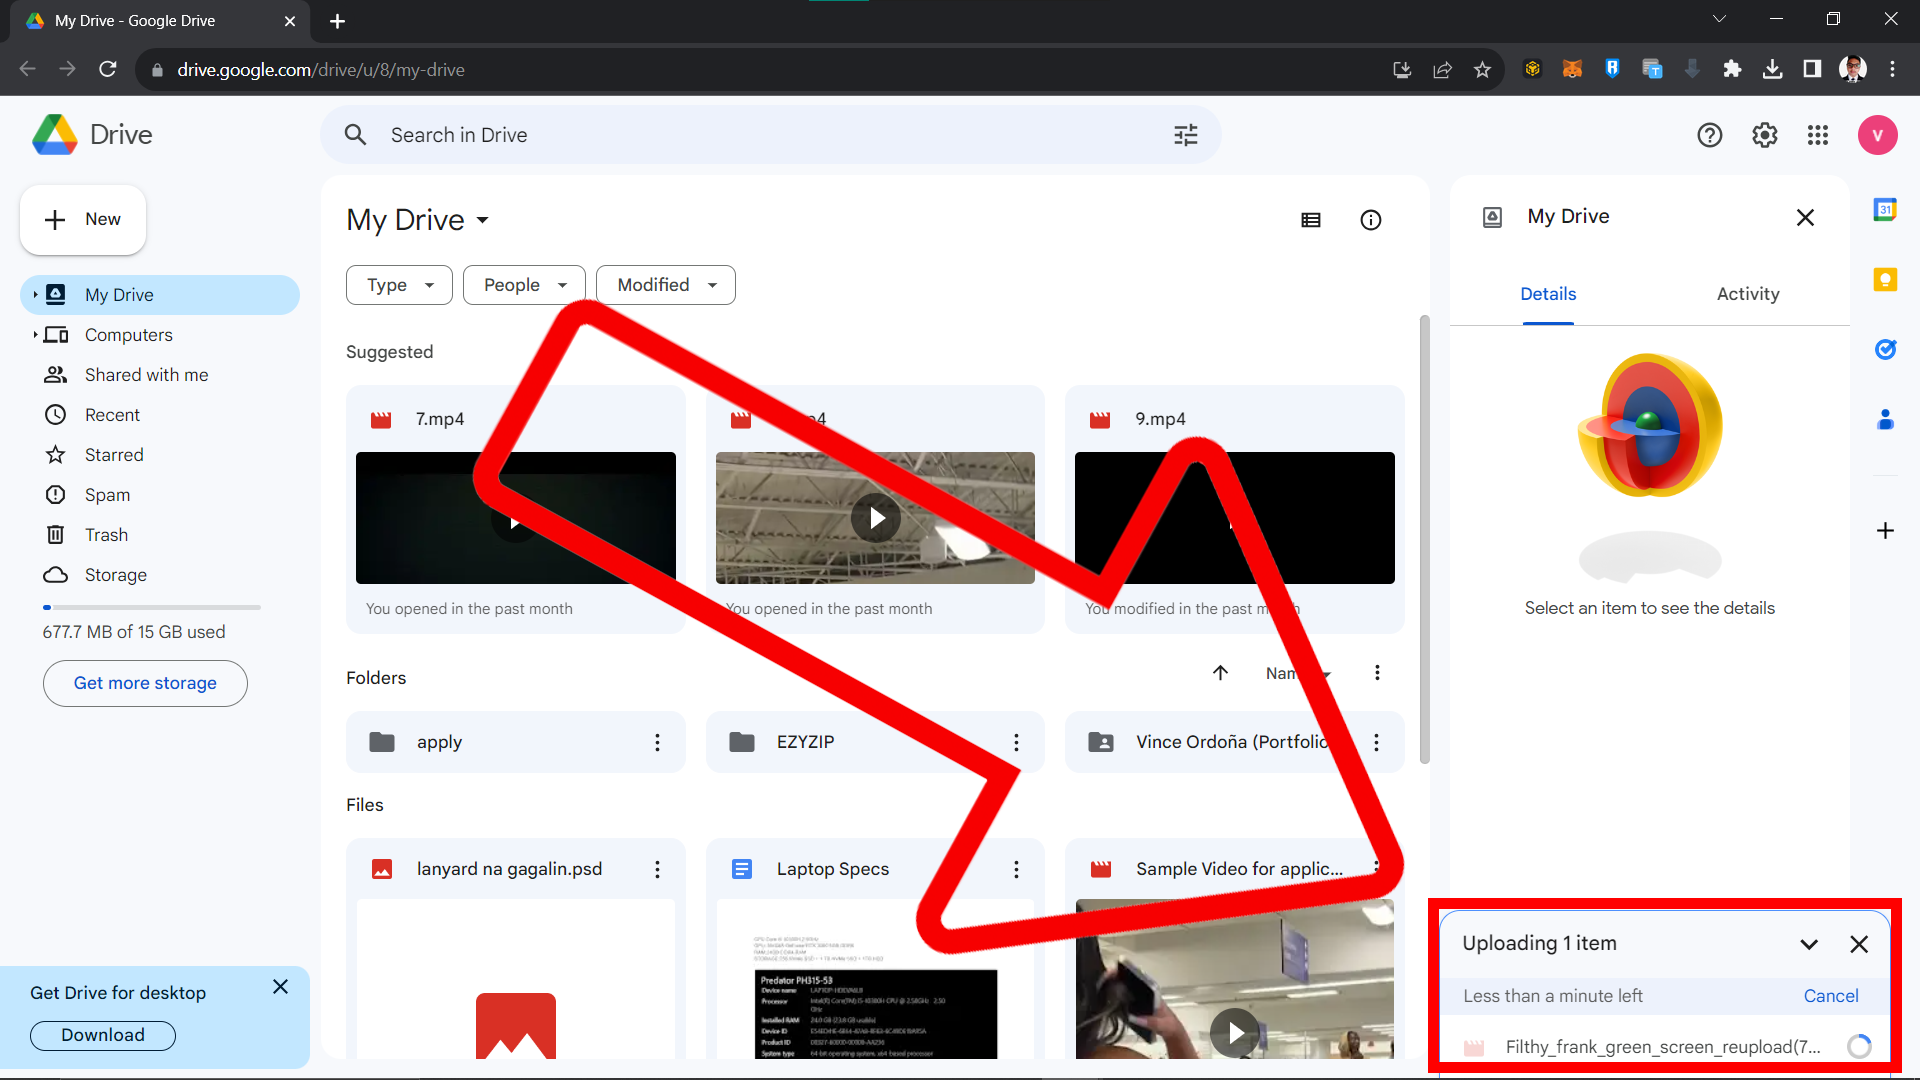
Task: Select the Details tab
Action: [1547, 293]
